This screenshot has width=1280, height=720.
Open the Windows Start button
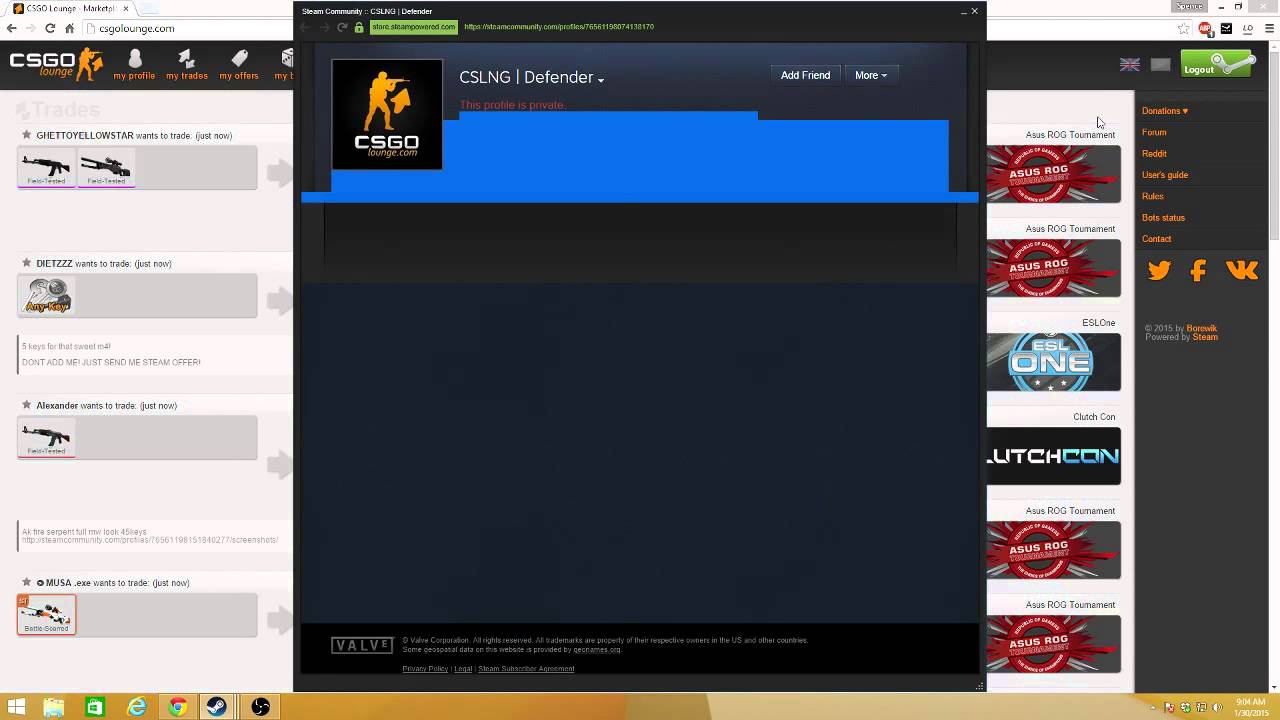[16, 707]
